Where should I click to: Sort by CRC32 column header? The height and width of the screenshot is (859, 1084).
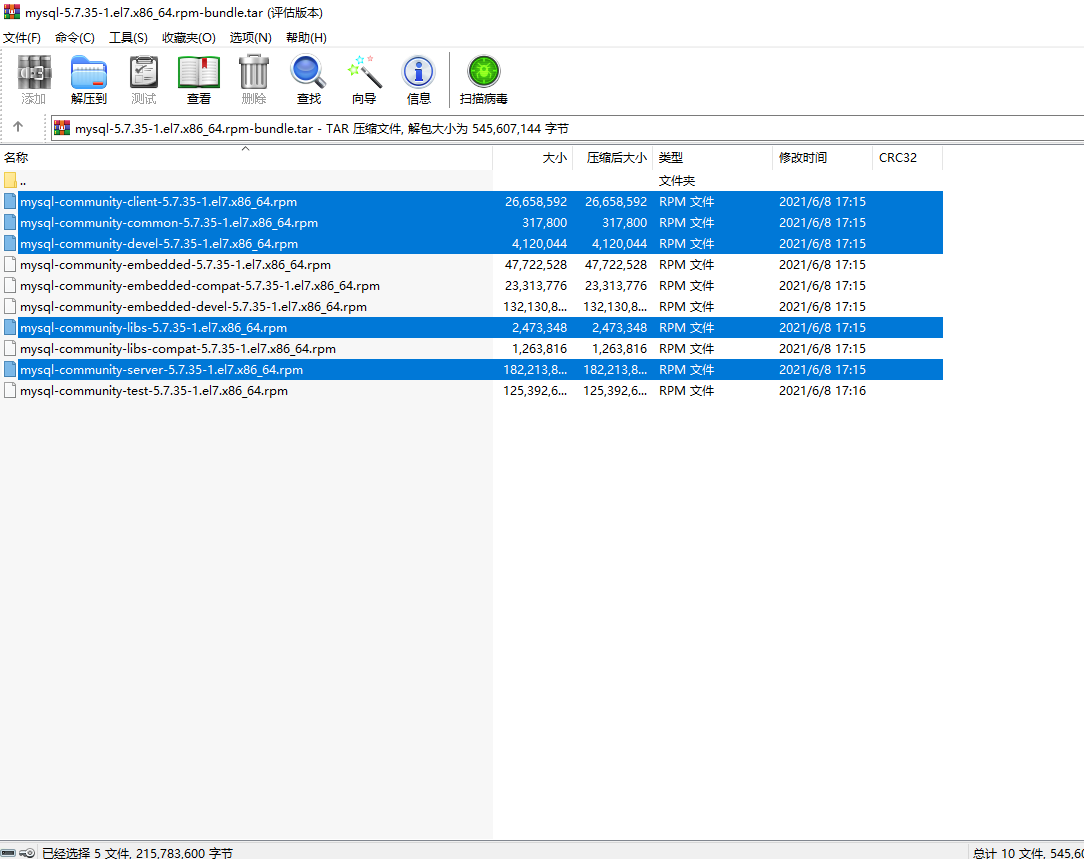[x=907, y=158]
